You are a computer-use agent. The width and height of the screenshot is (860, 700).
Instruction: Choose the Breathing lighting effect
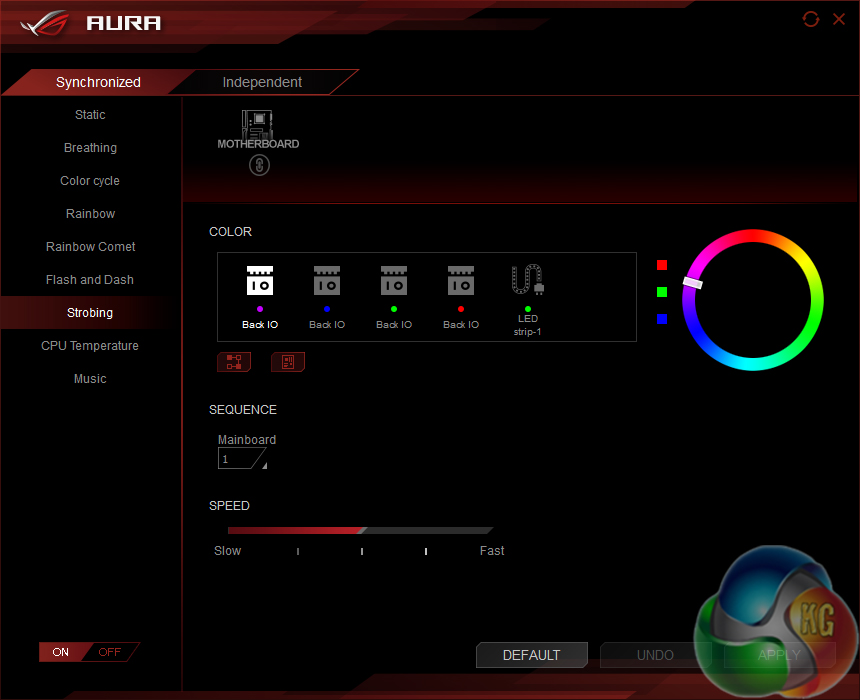90,148
